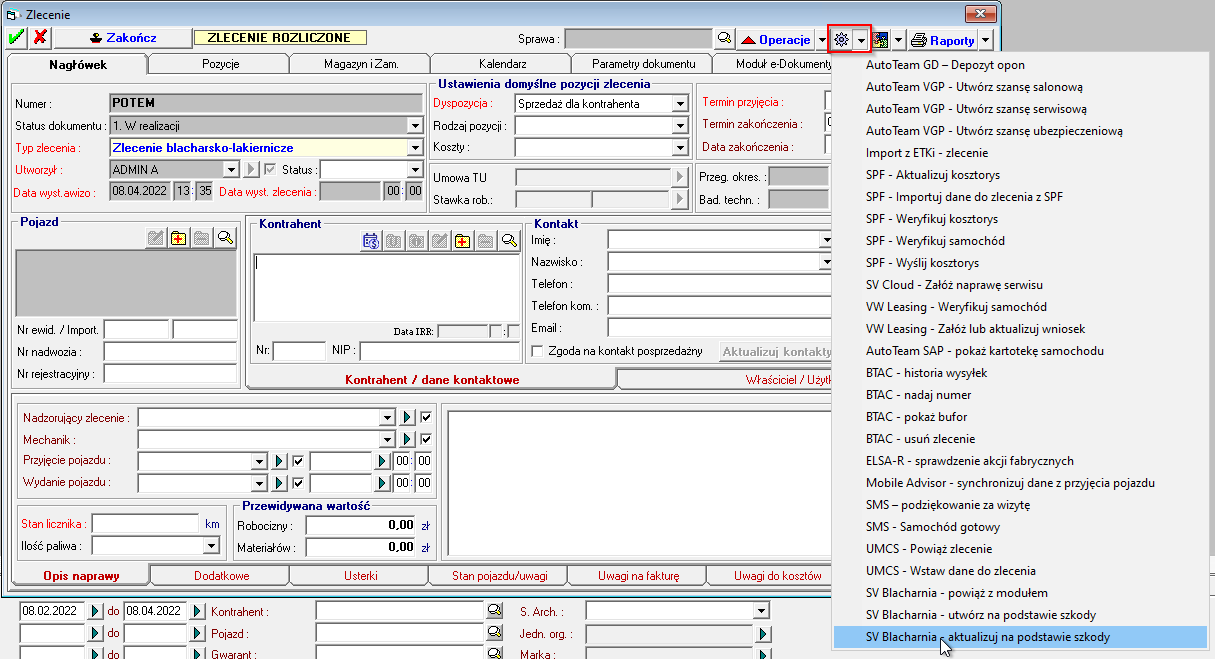Click the Operacje button
Screen dimensions: 1215x659
[x=776, y=40]
